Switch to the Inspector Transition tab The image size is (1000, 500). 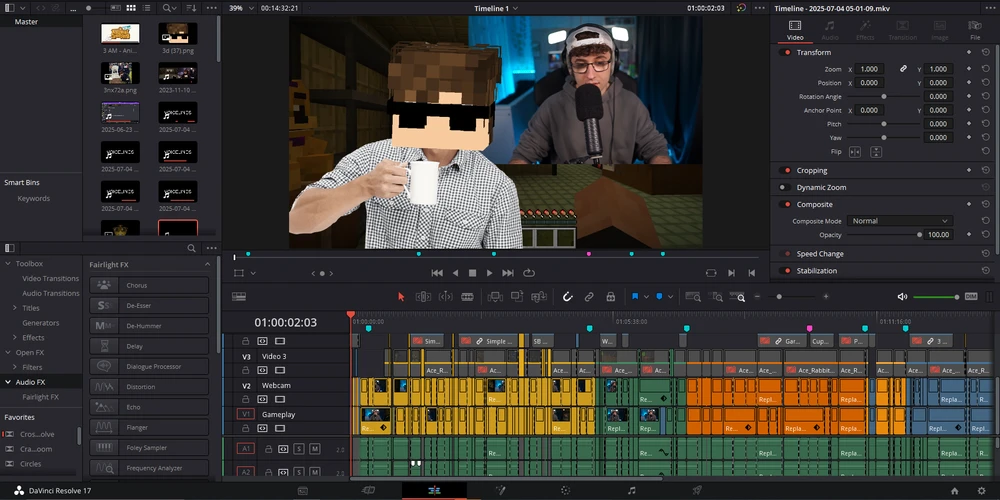pos(902,30)
